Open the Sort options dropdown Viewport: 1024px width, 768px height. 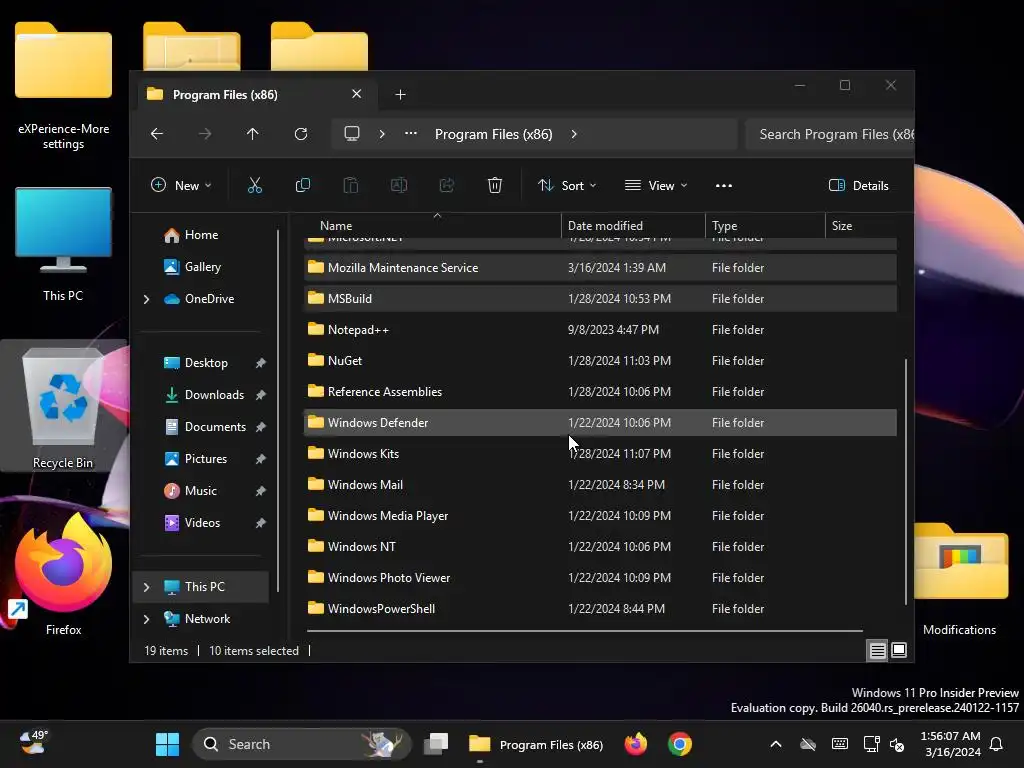pos(566,185)
